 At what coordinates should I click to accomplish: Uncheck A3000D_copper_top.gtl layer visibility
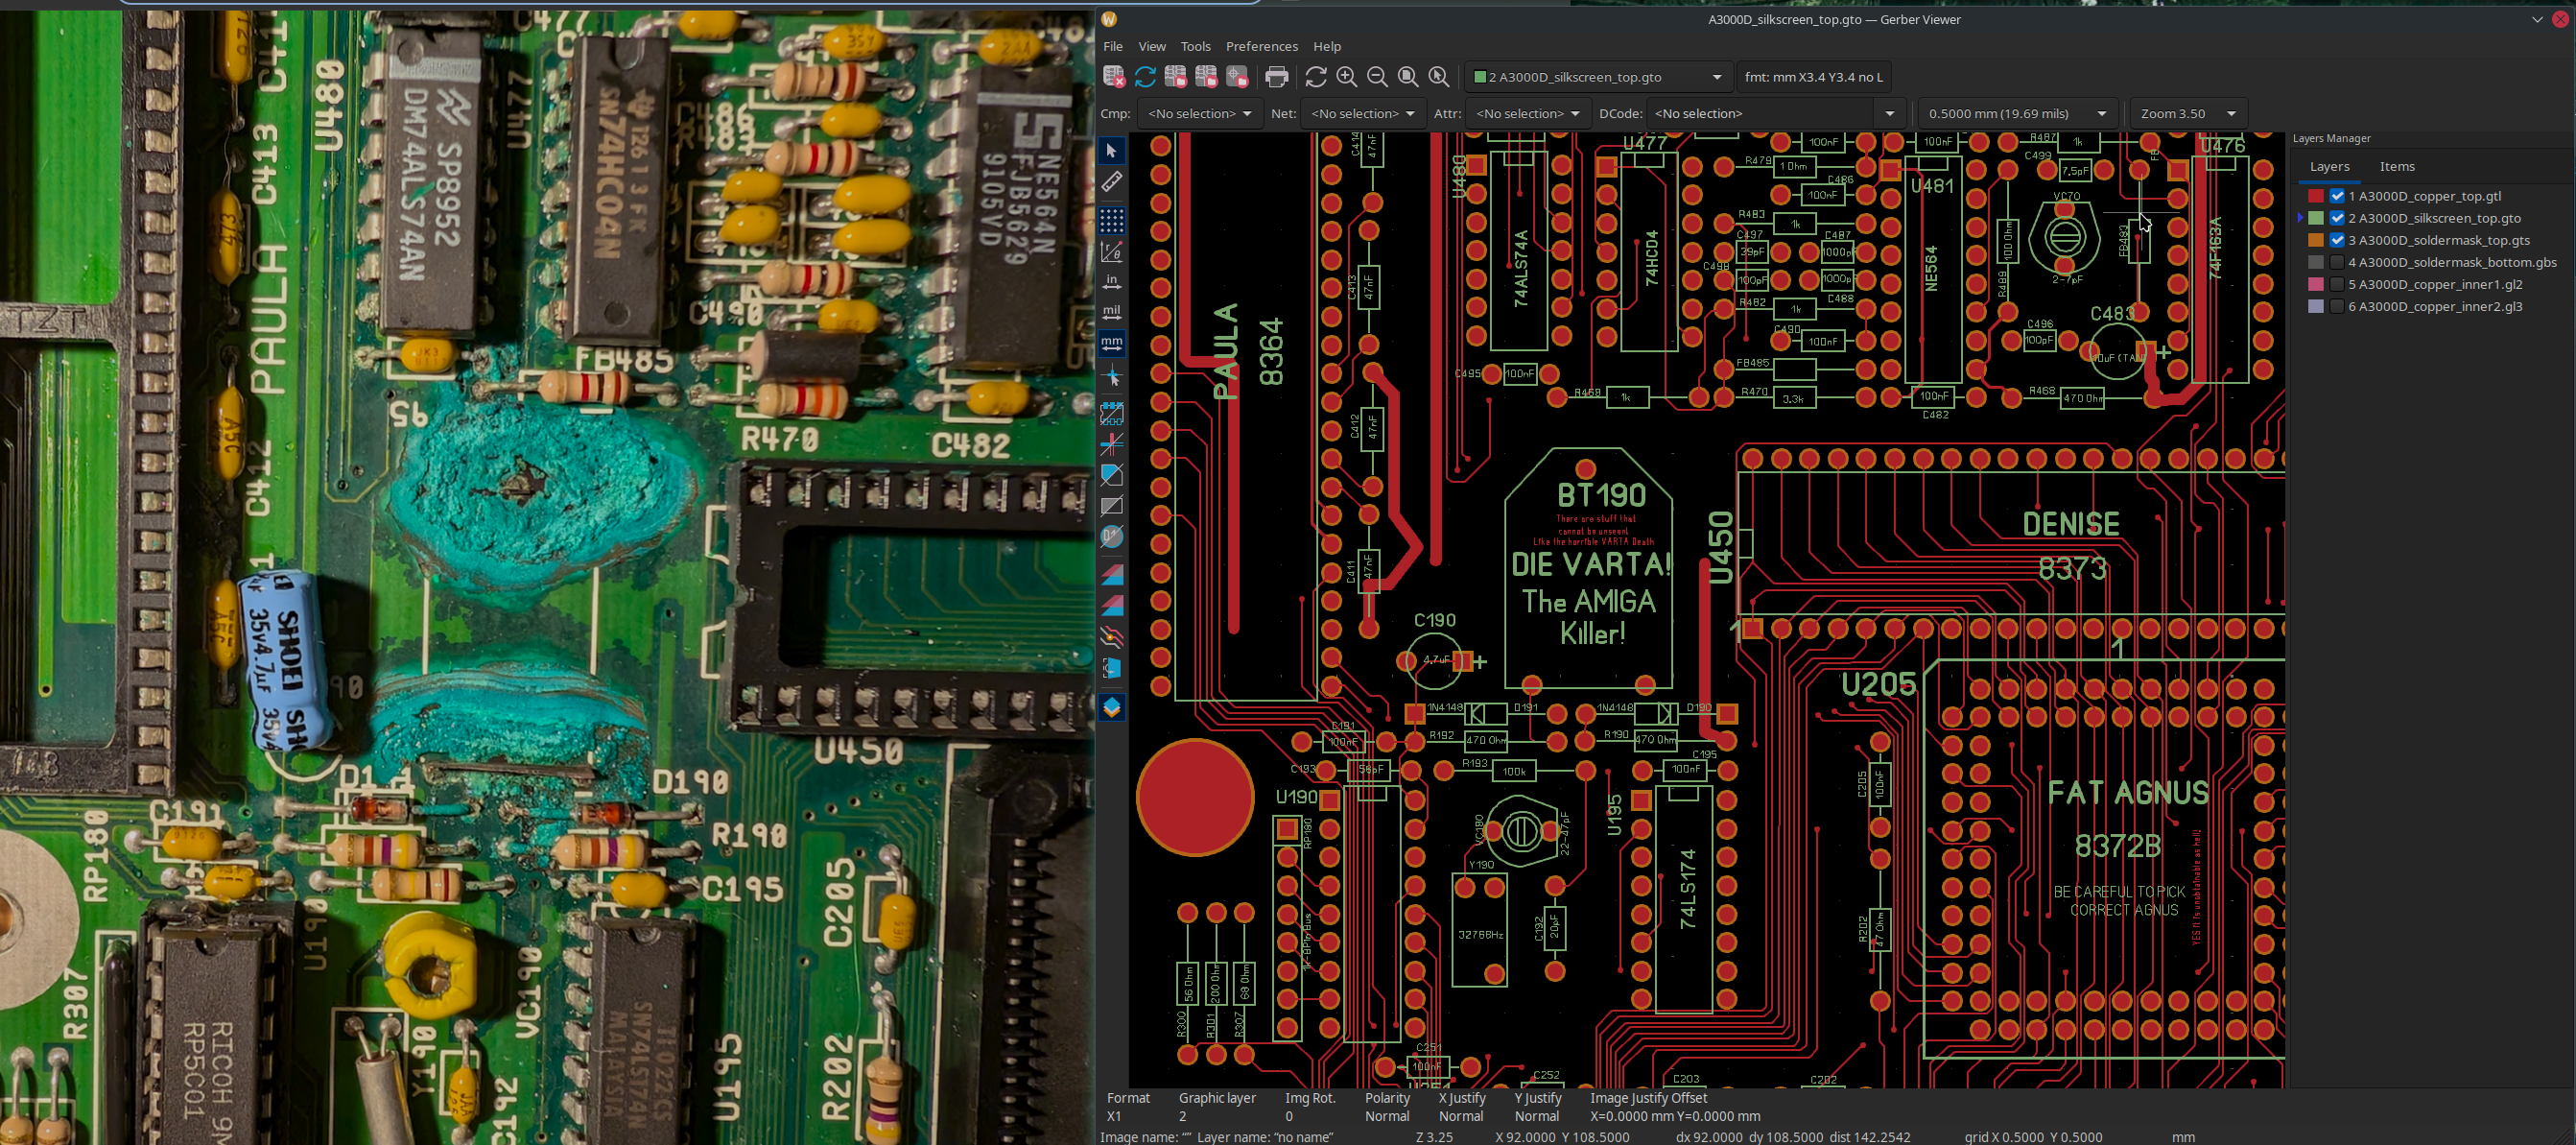(2337, 196)
